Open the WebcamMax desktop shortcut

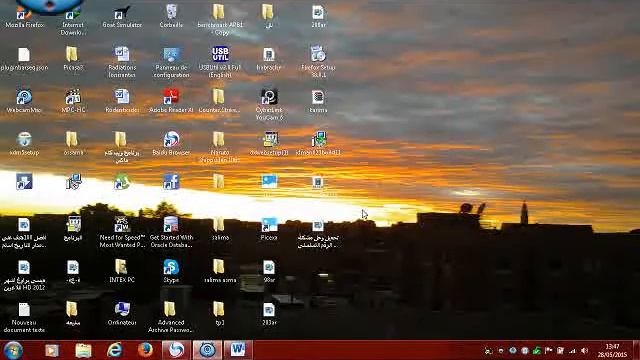point(24,102)
